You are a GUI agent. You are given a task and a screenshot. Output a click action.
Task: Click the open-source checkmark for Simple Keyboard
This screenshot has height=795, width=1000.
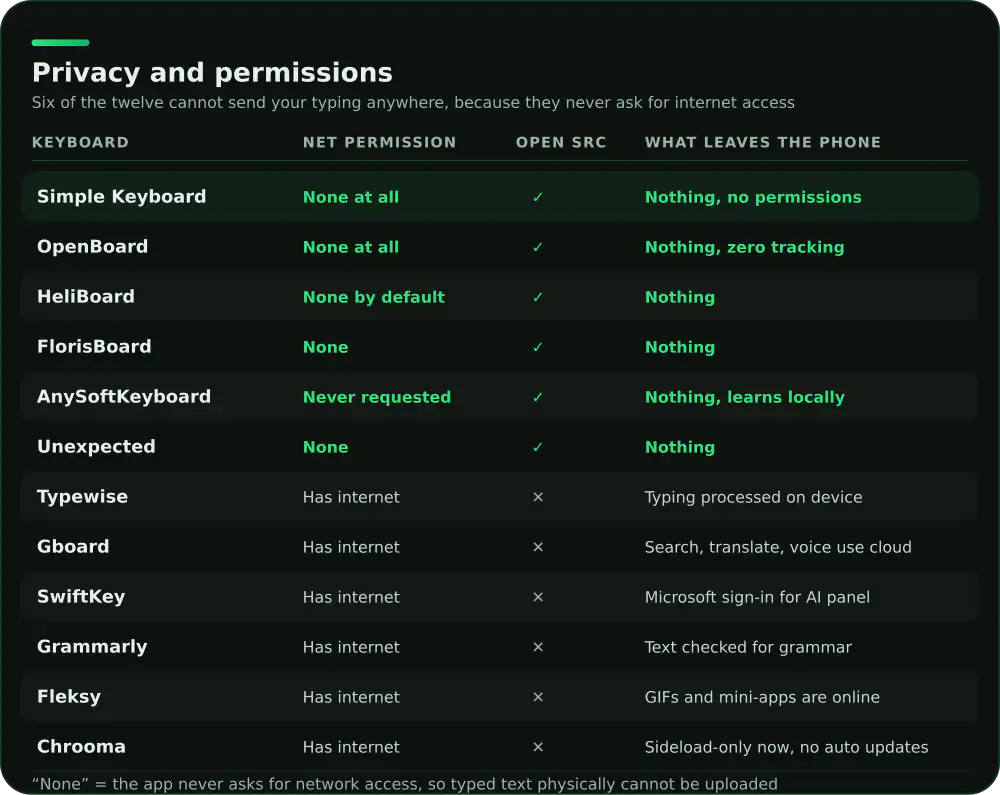(538, 197)
